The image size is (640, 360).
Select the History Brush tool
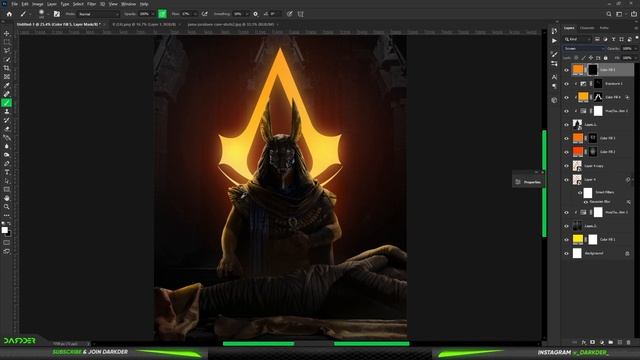point(7,120)
